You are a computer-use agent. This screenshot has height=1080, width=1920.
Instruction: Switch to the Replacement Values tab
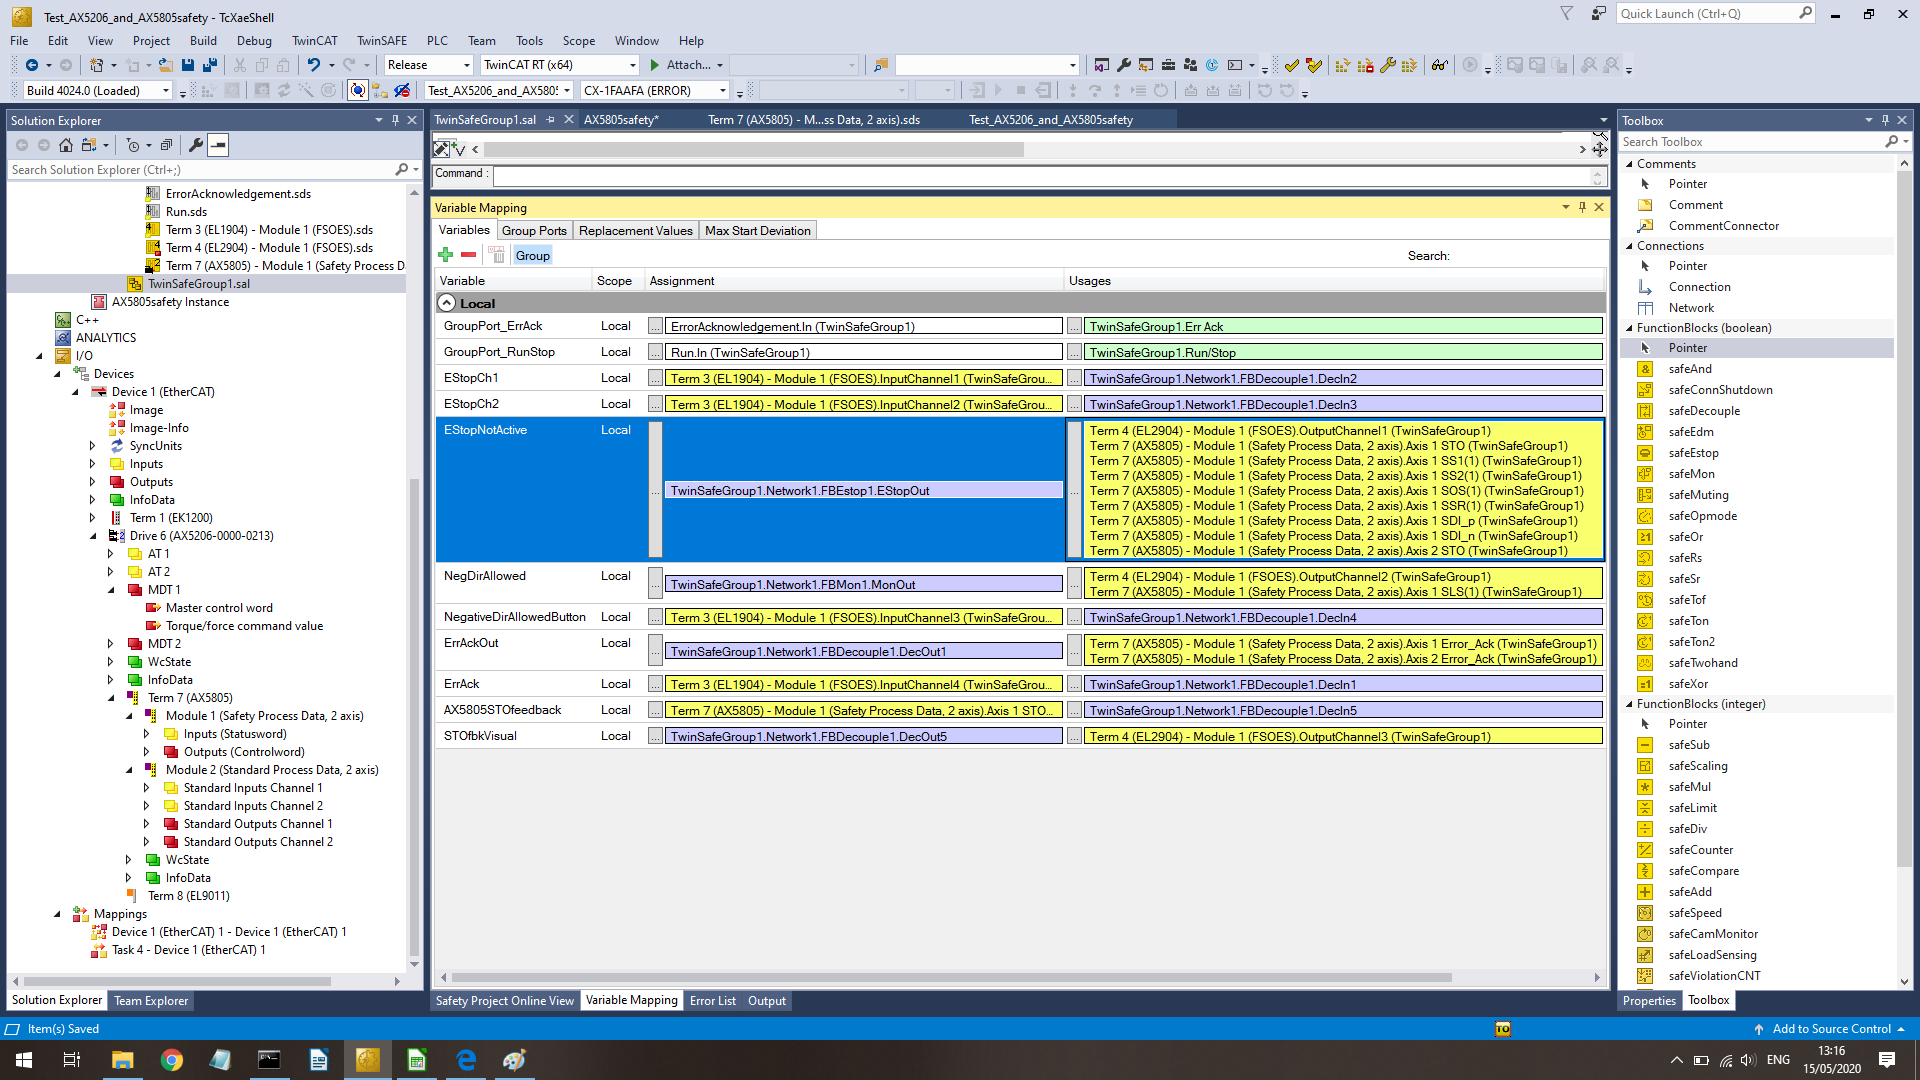tap(635, 231)
